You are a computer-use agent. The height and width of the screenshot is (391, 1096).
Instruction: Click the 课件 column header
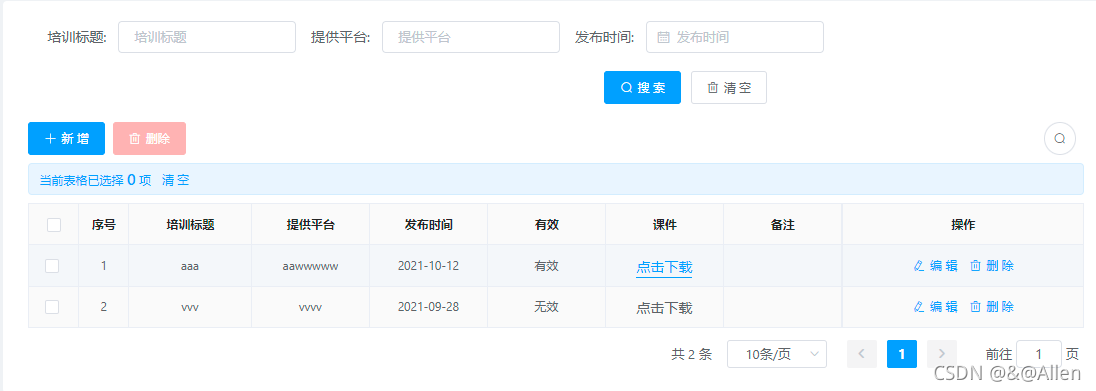coord(665,225)
